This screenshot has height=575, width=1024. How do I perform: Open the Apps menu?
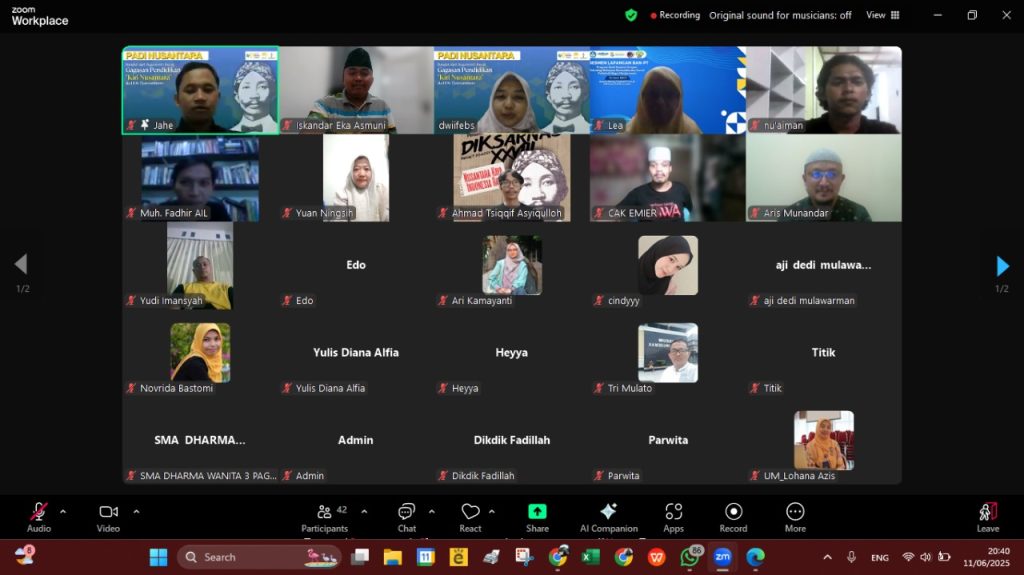[x=673, y=517]
